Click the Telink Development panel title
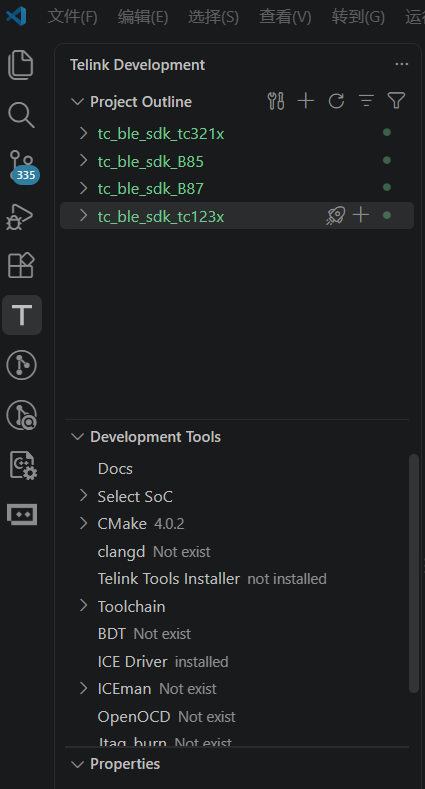The height and width of the screenshot is (789, 425). click(137, 65)
